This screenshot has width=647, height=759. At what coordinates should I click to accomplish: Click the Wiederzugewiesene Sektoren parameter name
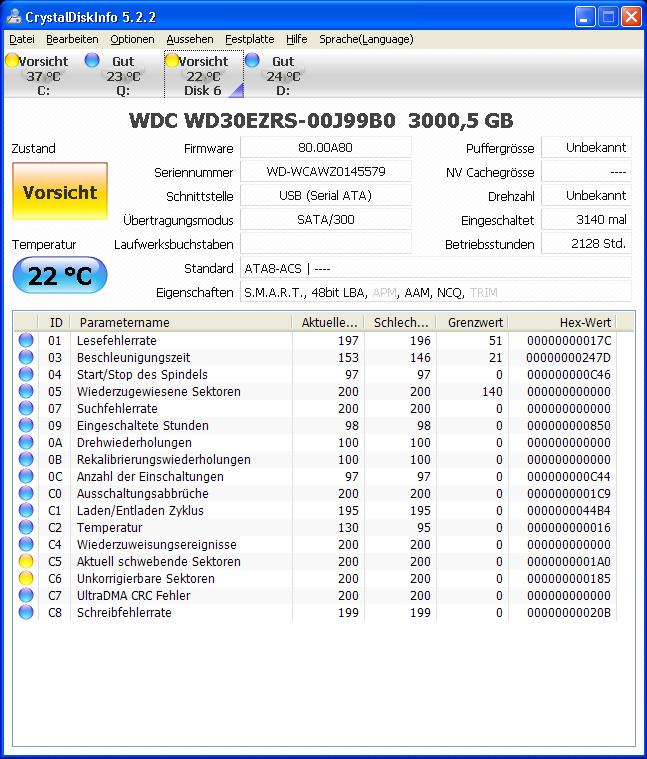coord(159,391)
